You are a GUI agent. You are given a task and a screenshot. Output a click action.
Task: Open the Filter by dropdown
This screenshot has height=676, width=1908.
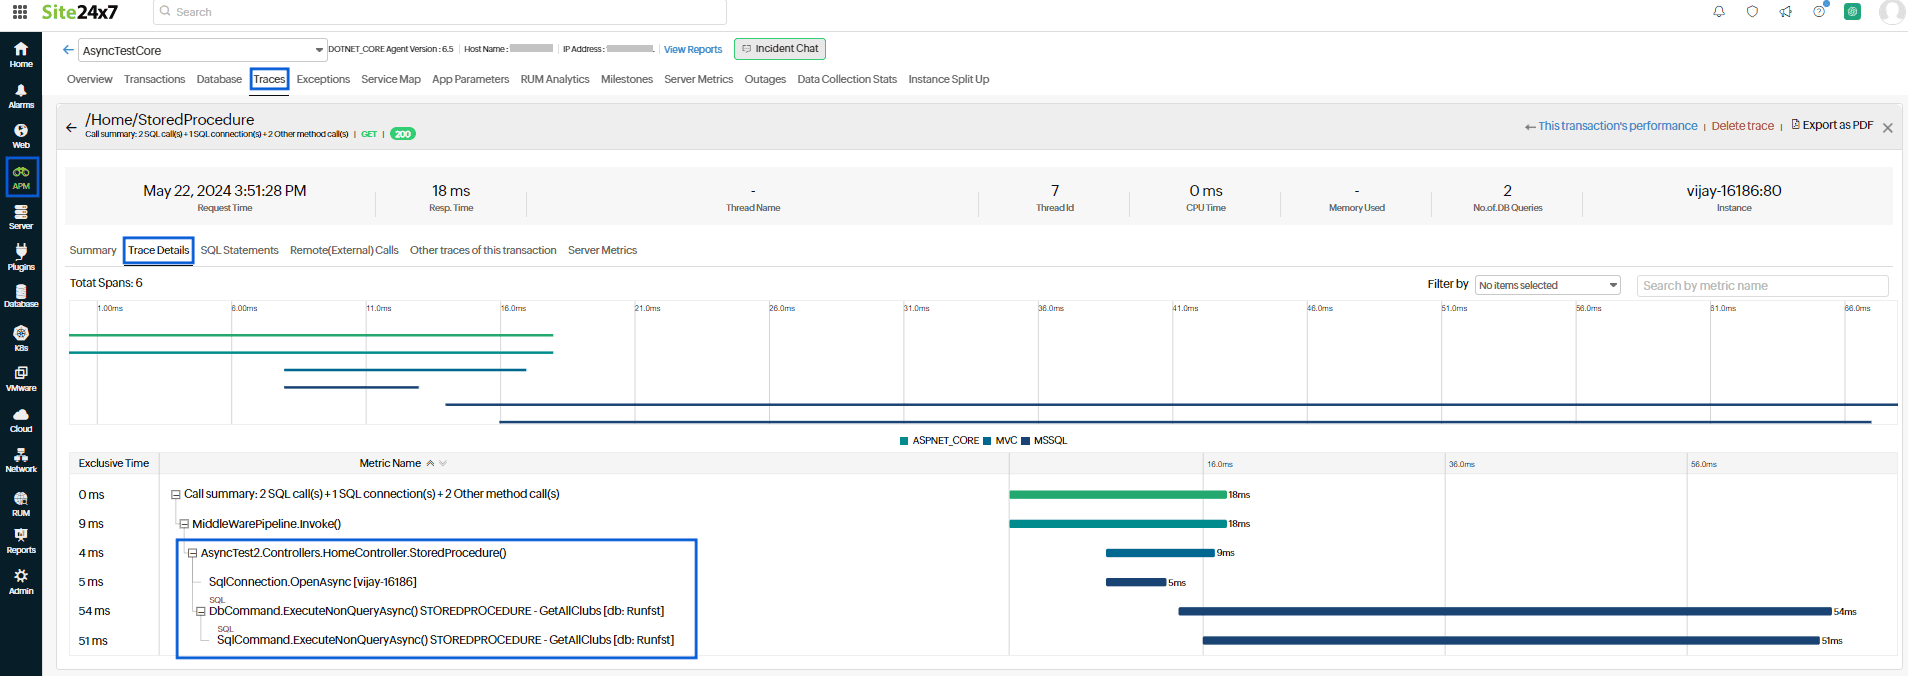click(1547, 286)
